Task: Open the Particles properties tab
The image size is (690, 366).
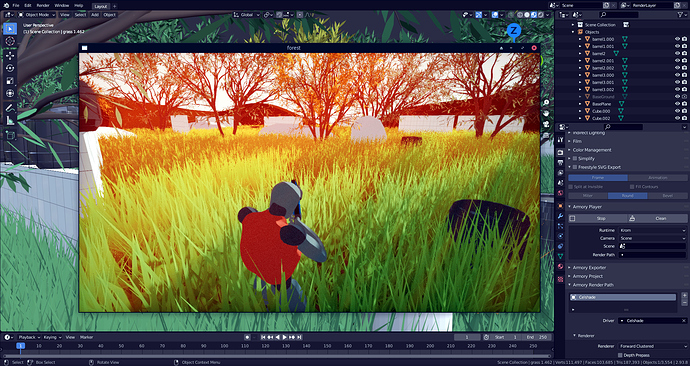Action: 560,226
